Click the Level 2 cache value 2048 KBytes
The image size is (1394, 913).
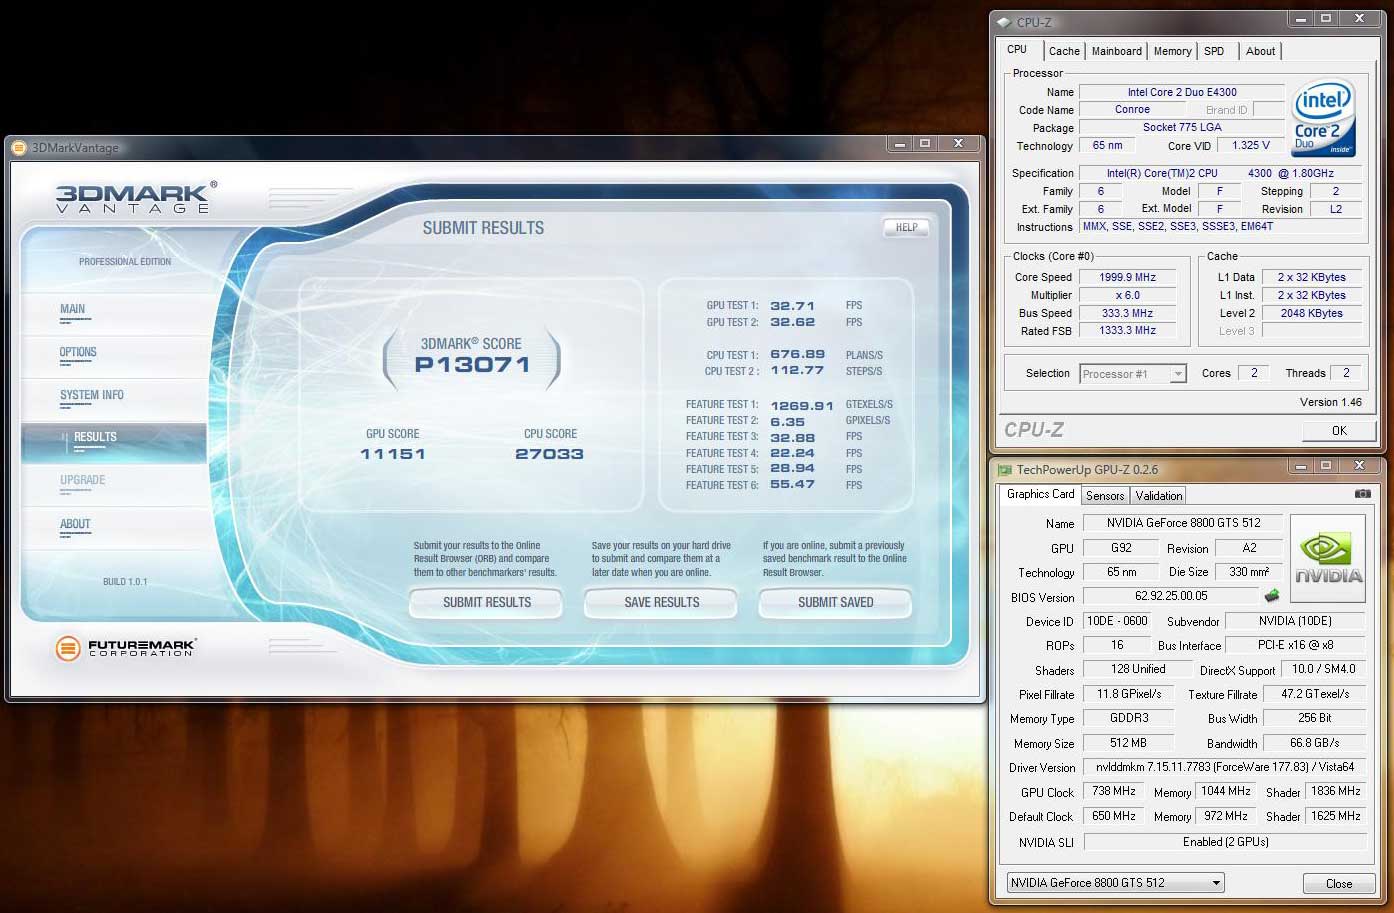pyautogui.click(x=1312, y=314)
